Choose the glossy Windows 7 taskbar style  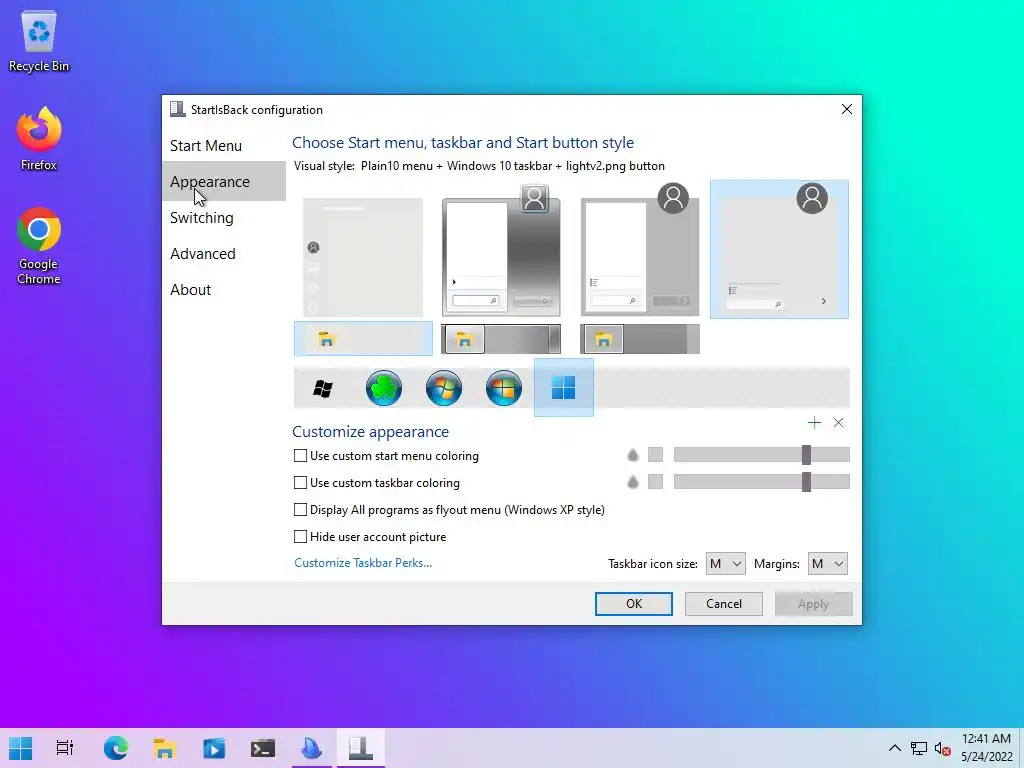(x=501, y=339)
